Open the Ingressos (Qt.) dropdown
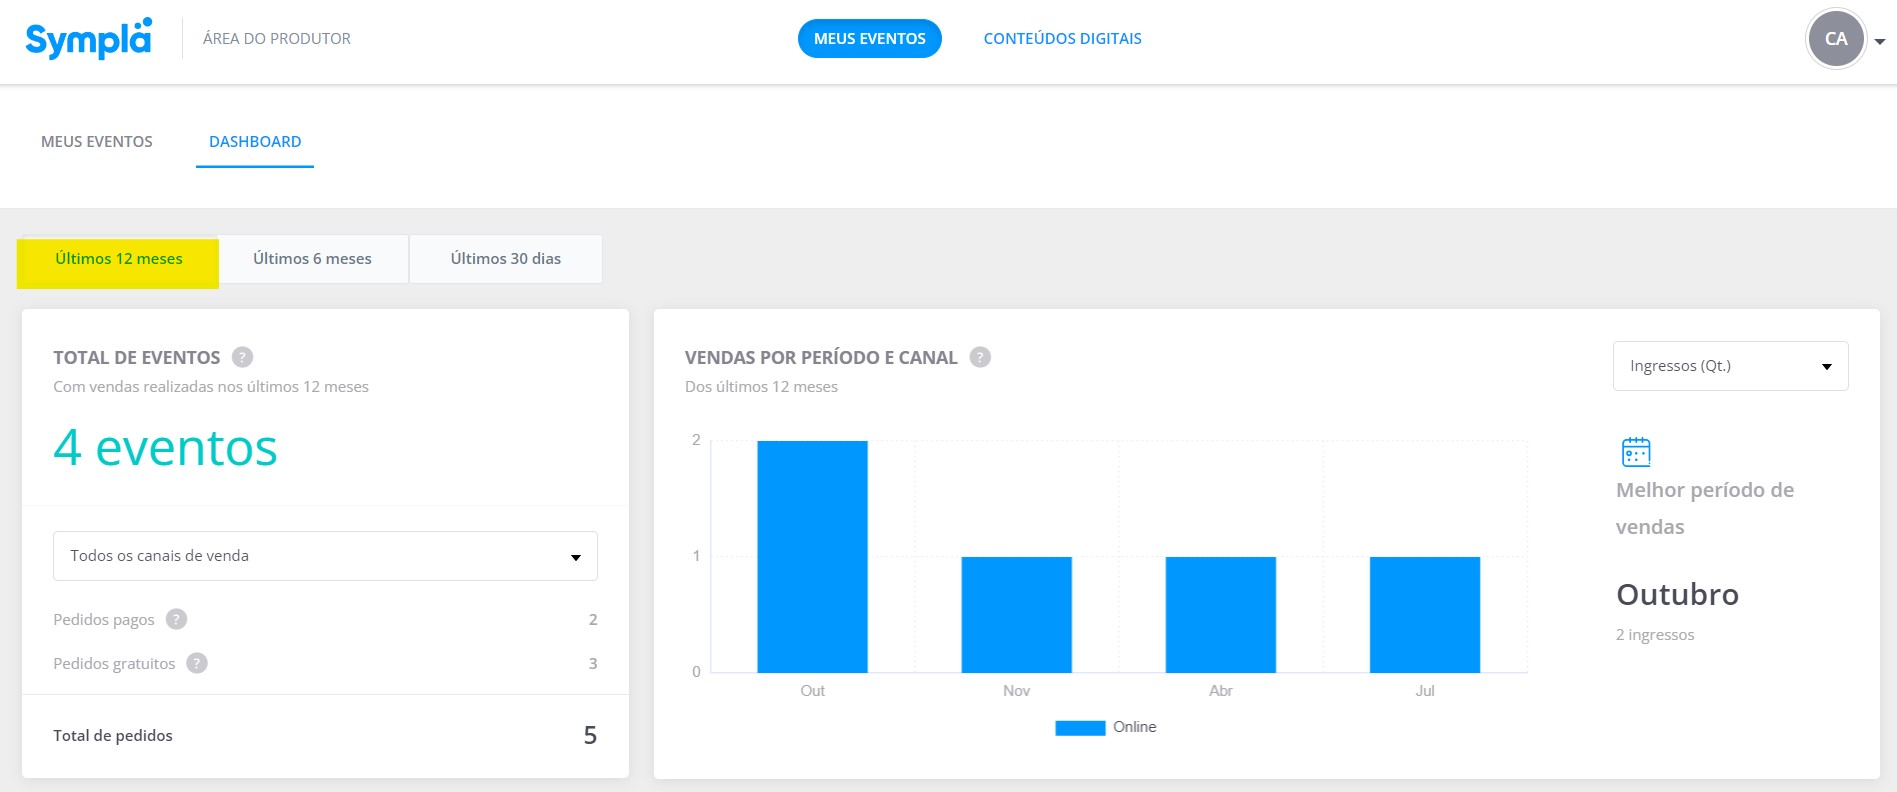Screen dimensions: 1897x792 click(1730, 366)
